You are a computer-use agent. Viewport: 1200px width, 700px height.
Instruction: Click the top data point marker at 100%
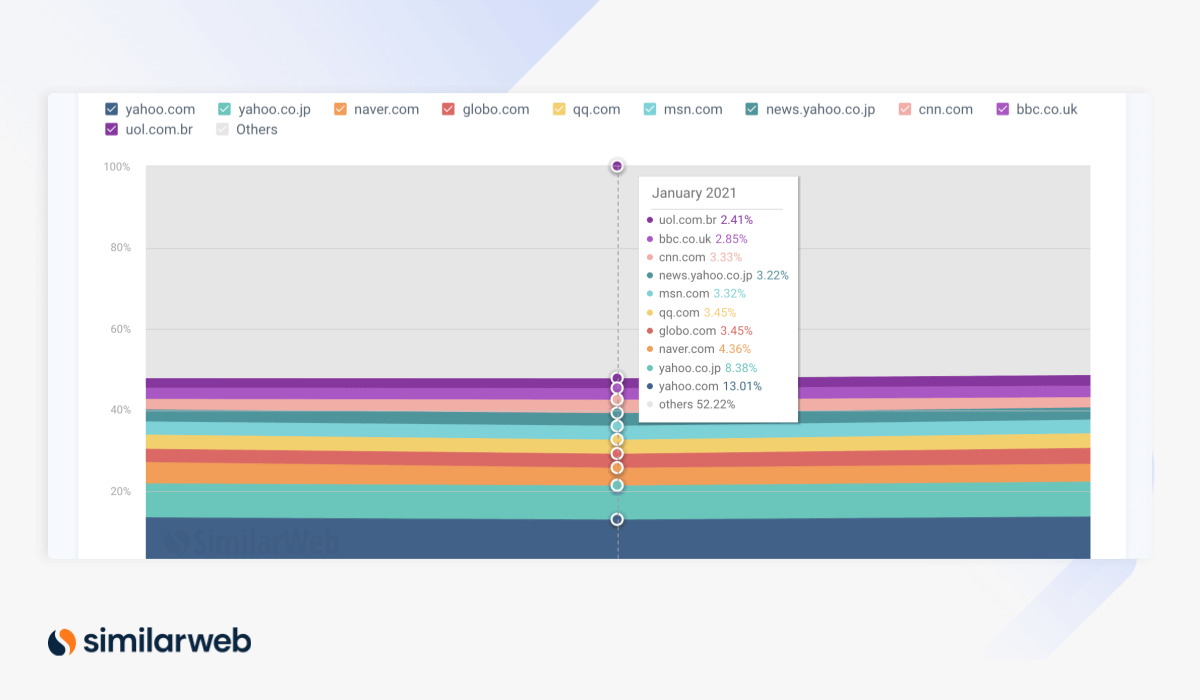[x=617, y=166]
